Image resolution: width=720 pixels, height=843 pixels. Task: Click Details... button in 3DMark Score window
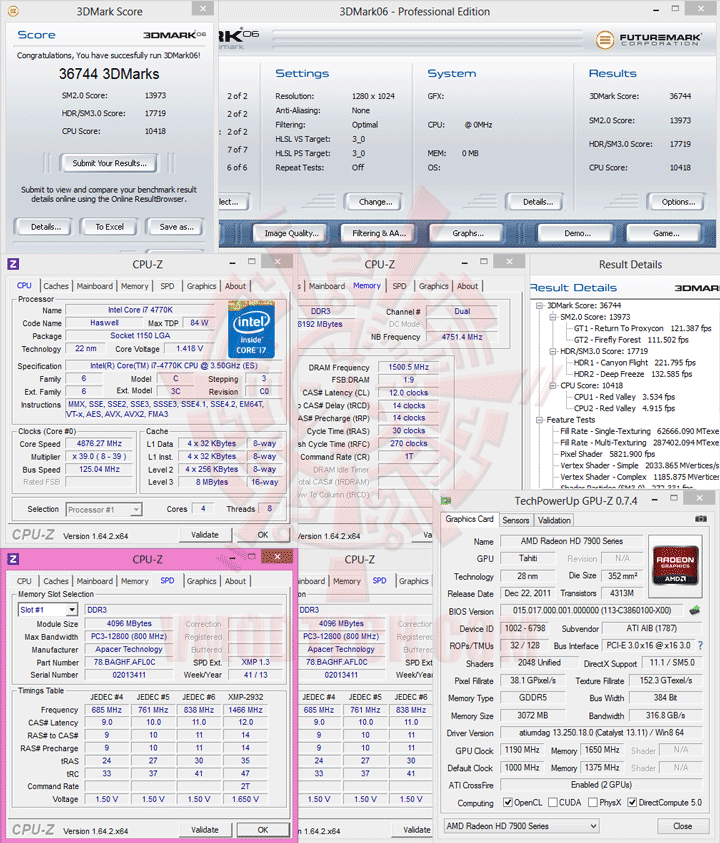click(45, 227)
